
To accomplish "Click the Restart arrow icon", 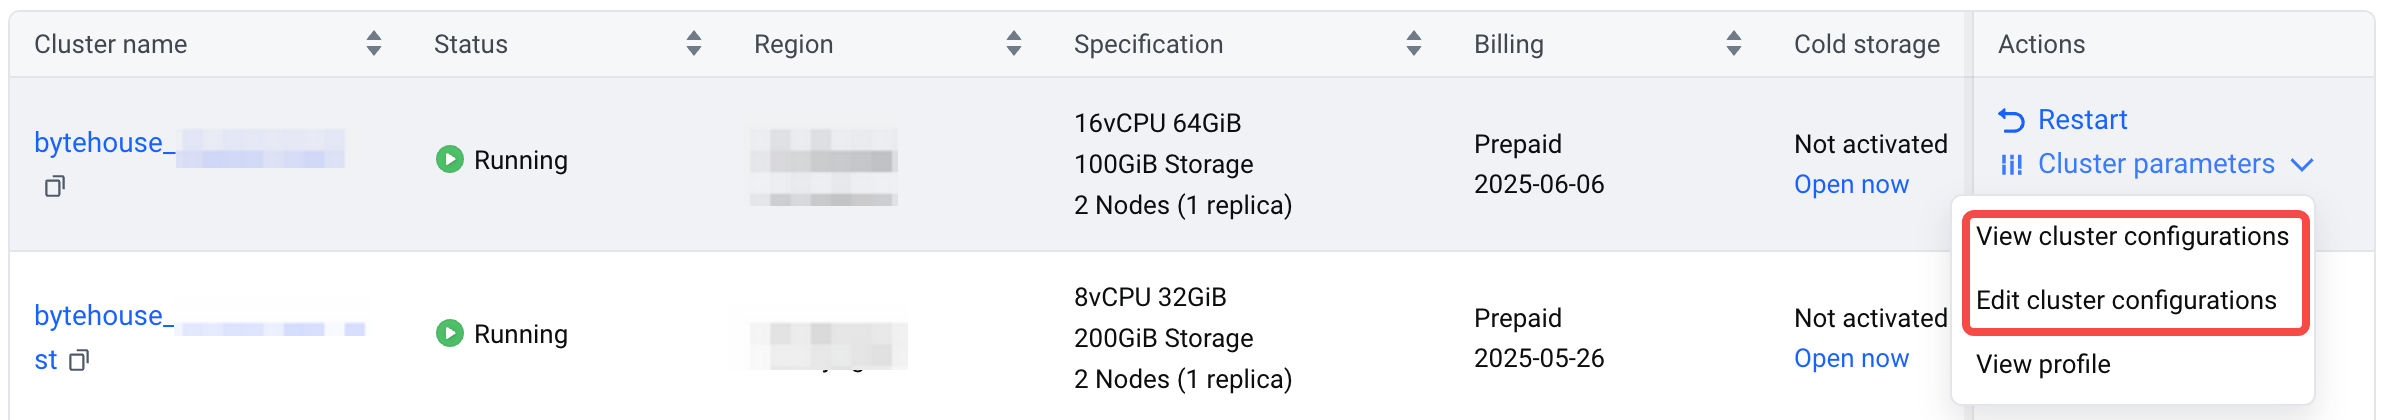I will click(x=2011, y=121).
